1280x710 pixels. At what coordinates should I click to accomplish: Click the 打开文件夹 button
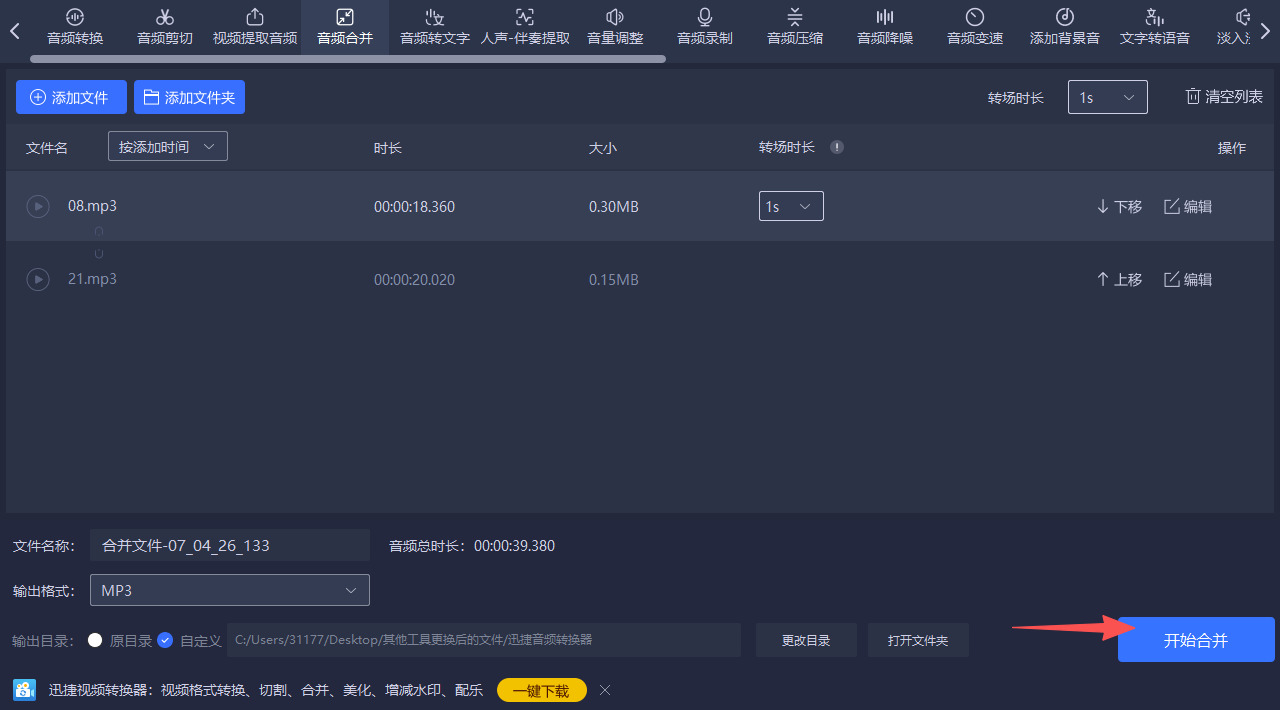(x=918, y=640)
